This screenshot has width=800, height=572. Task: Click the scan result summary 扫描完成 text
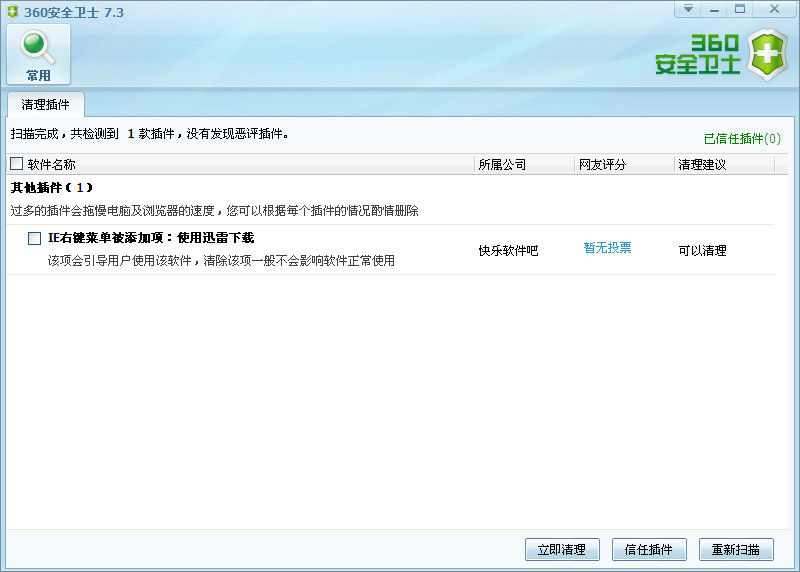click(149, 134)
